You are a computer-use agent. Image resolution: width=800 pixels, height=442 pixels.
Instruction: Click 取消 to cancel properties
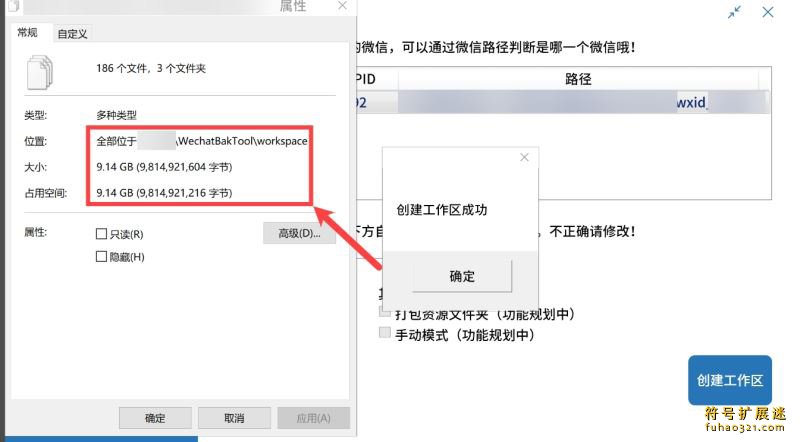[x=234, y=418]
